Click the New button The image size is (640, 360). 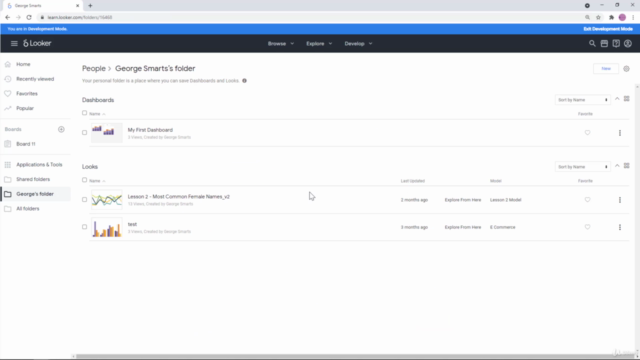point(606,69)
